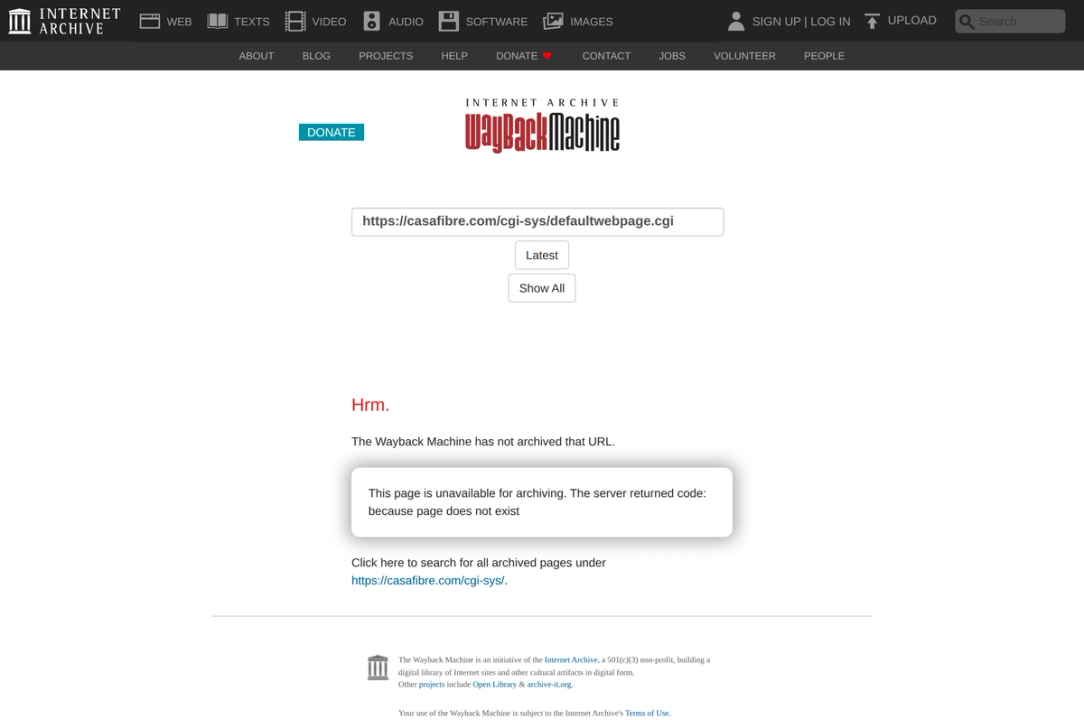This screenshot has height=720, width=1084.
Task: Open the Terms of Use link
Action: [646, 713]
